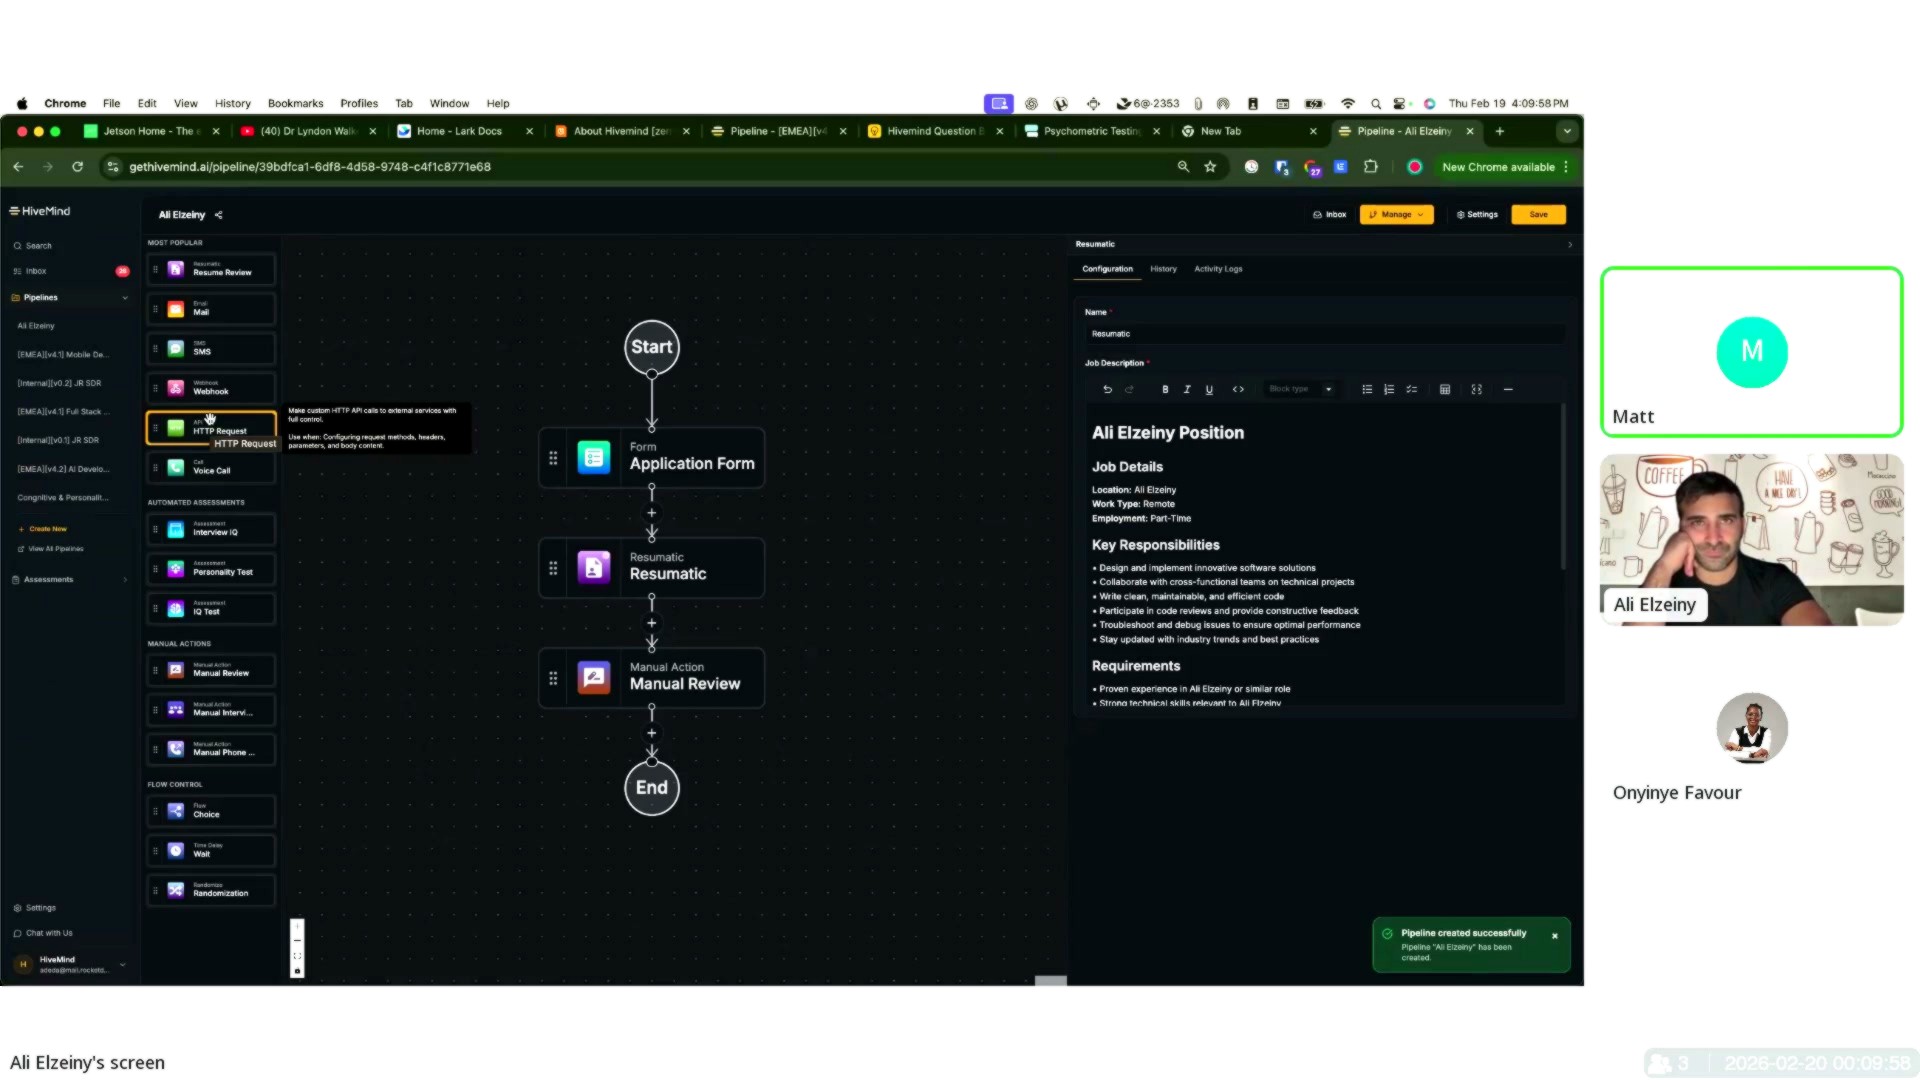Viewport: 1920px width, 1080px height.
Task: Switch to Psychometric Testing browser tab
Action: (1091, 131)
